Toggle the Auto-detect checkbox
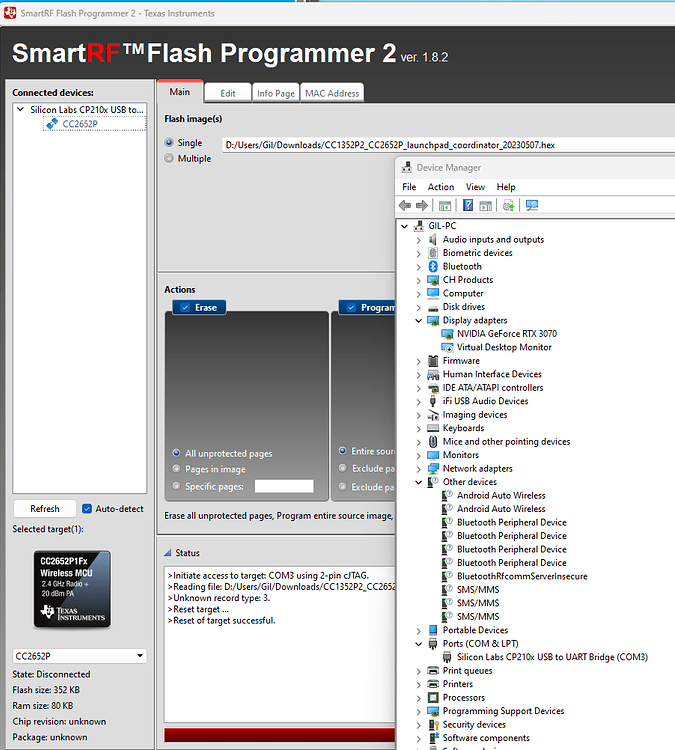The width and height of the screenshot is (675, 750). click(x=87, y=508)
